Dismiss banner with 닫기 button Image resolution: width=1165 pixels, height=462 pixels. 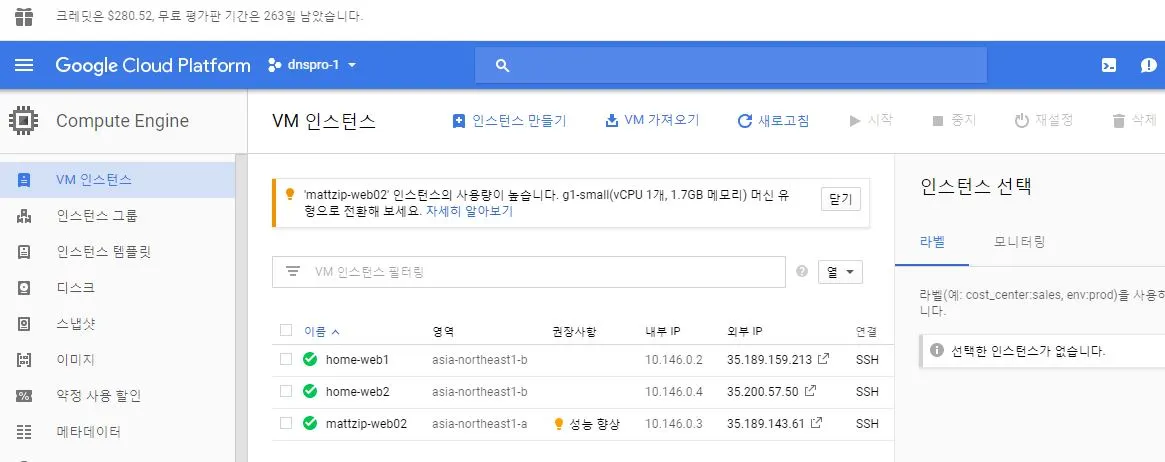pyautogui.click(x=840, y=199)
